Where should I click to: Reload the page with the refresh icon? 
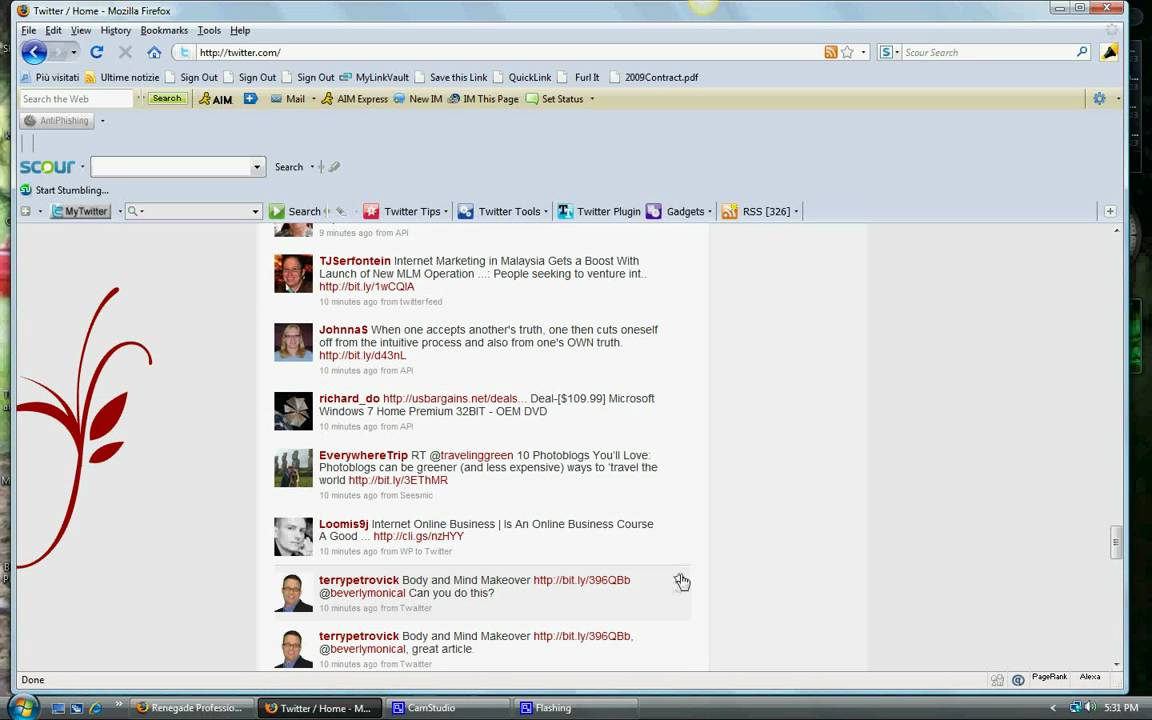point(96,52)
